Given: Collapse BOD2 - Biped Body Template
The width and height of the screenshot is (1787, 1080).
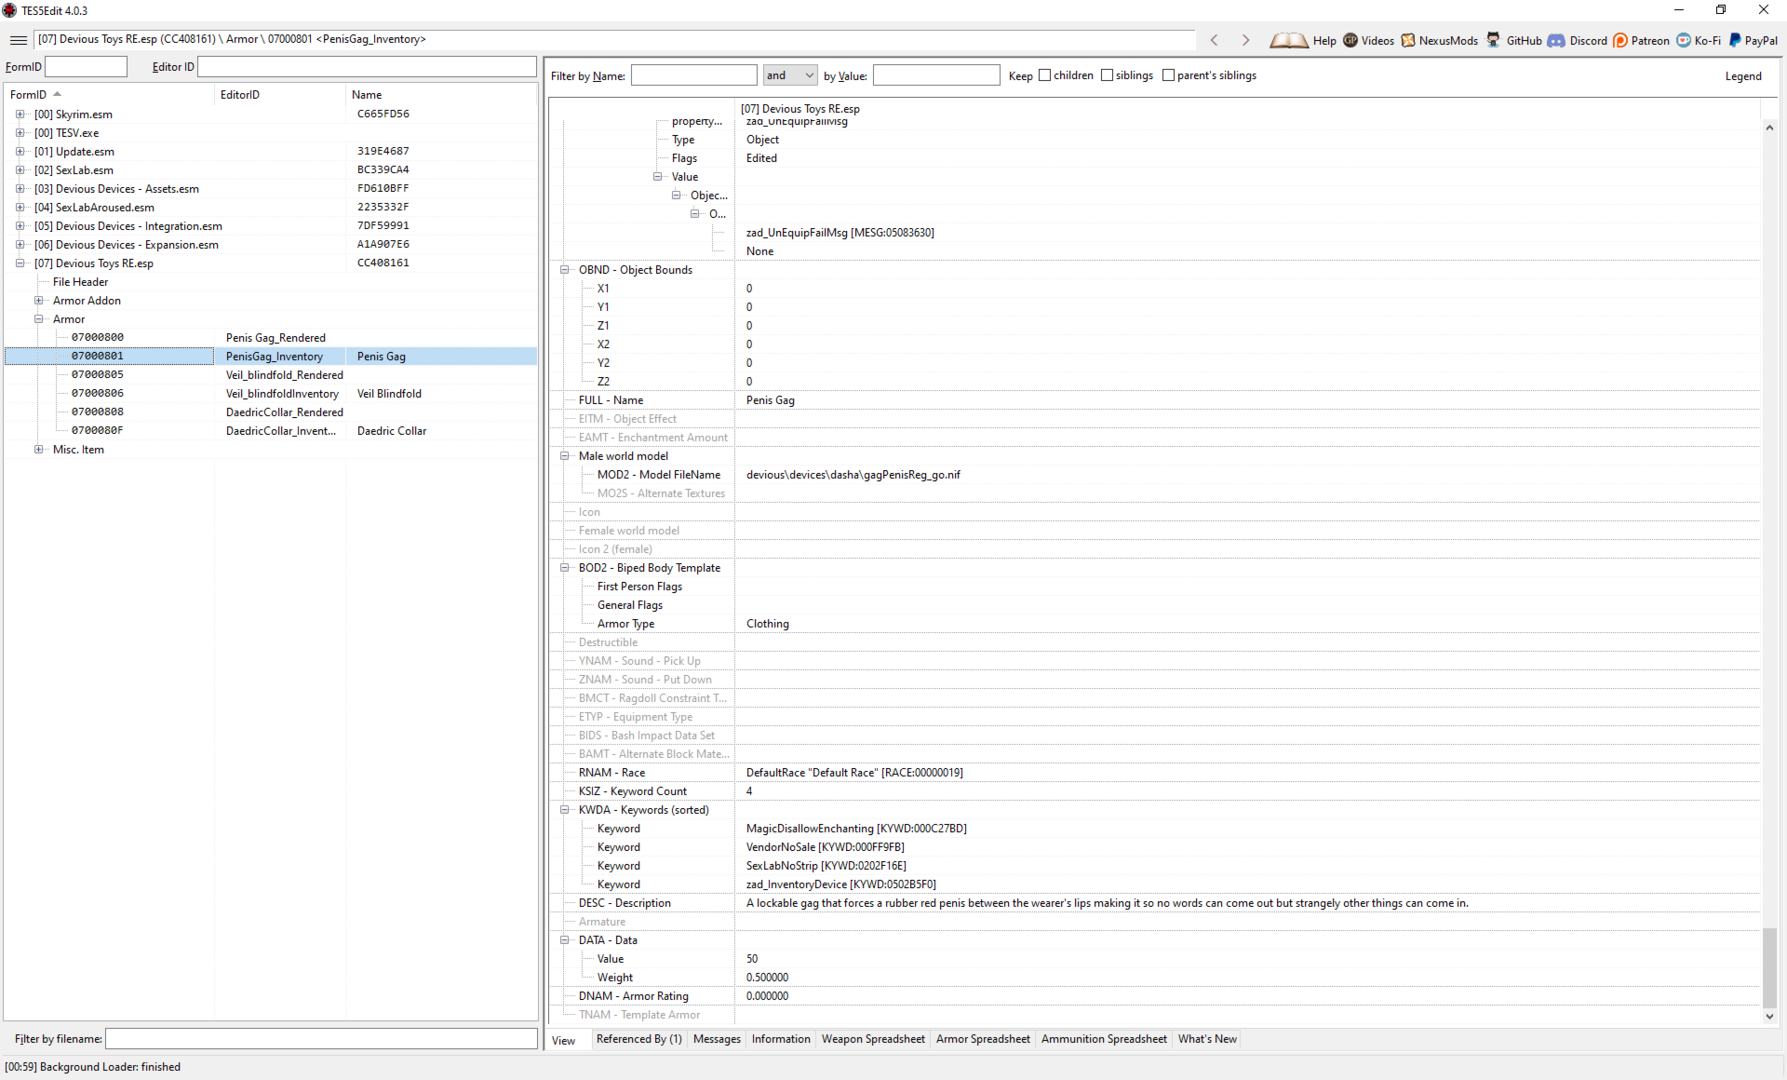Looking at the screenshot, I should pos(565,567).
